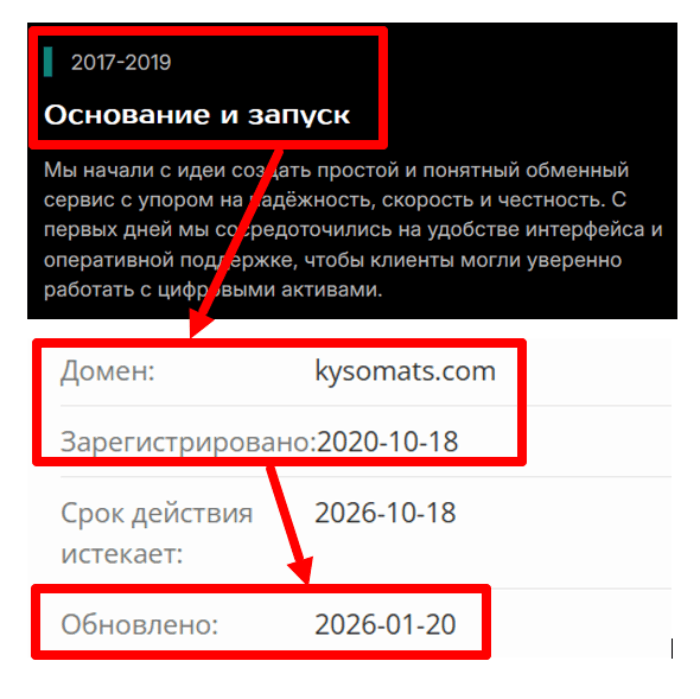This screenshot has width=700, height=699.
Task: Click the word надёжность in the description
Action: tap(310, 200)
